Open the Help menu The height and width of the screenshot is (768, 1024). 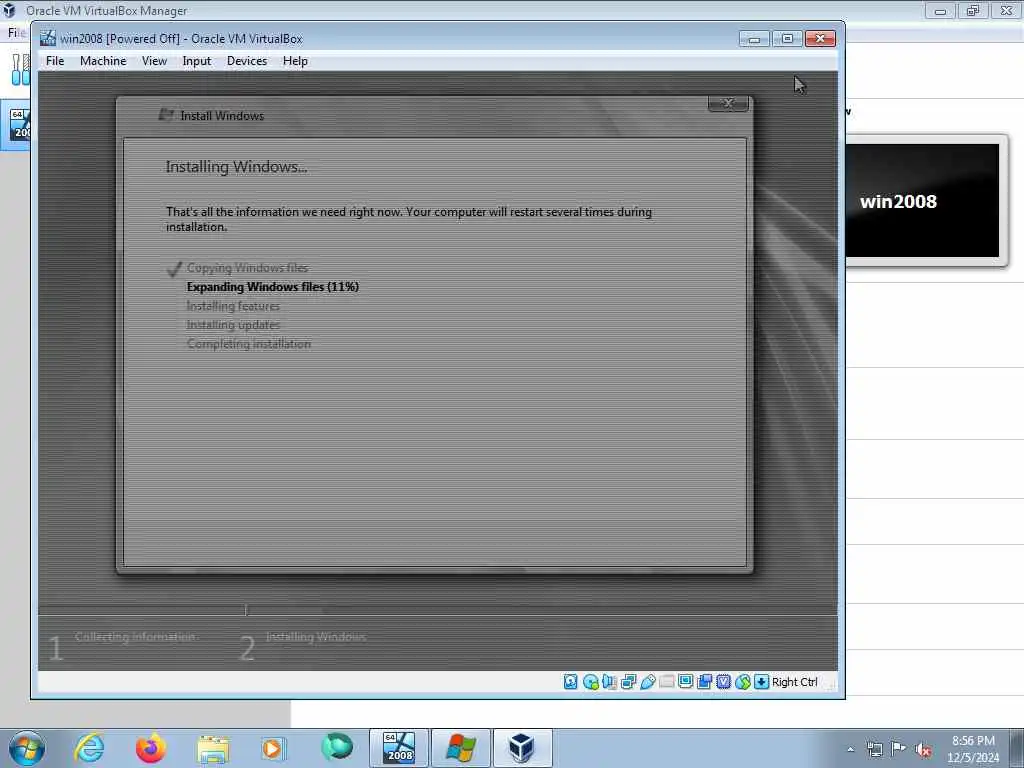(295, 61)
